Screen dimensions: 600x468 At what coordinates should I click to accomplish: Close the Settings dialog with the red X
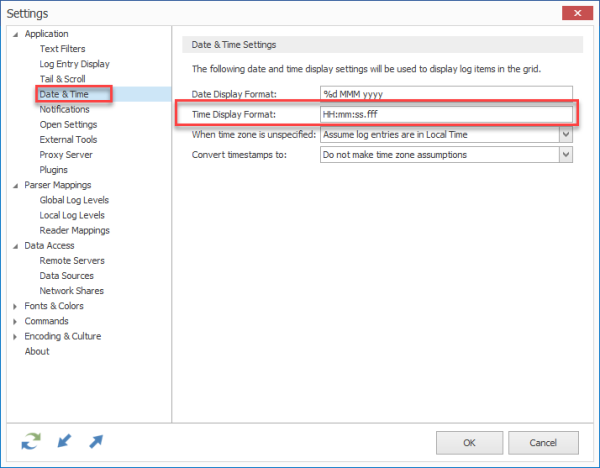[x=577, y=13]
